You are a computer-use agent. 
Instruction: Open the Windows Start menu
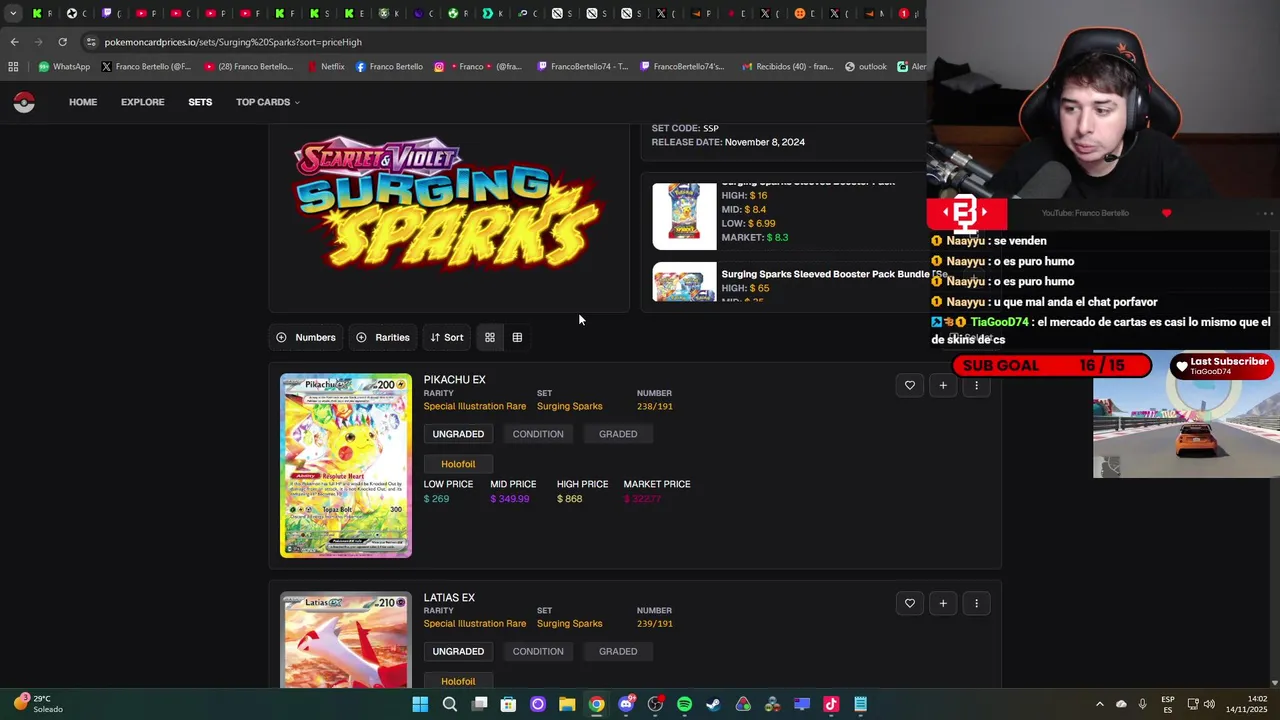tap(420, 704)
